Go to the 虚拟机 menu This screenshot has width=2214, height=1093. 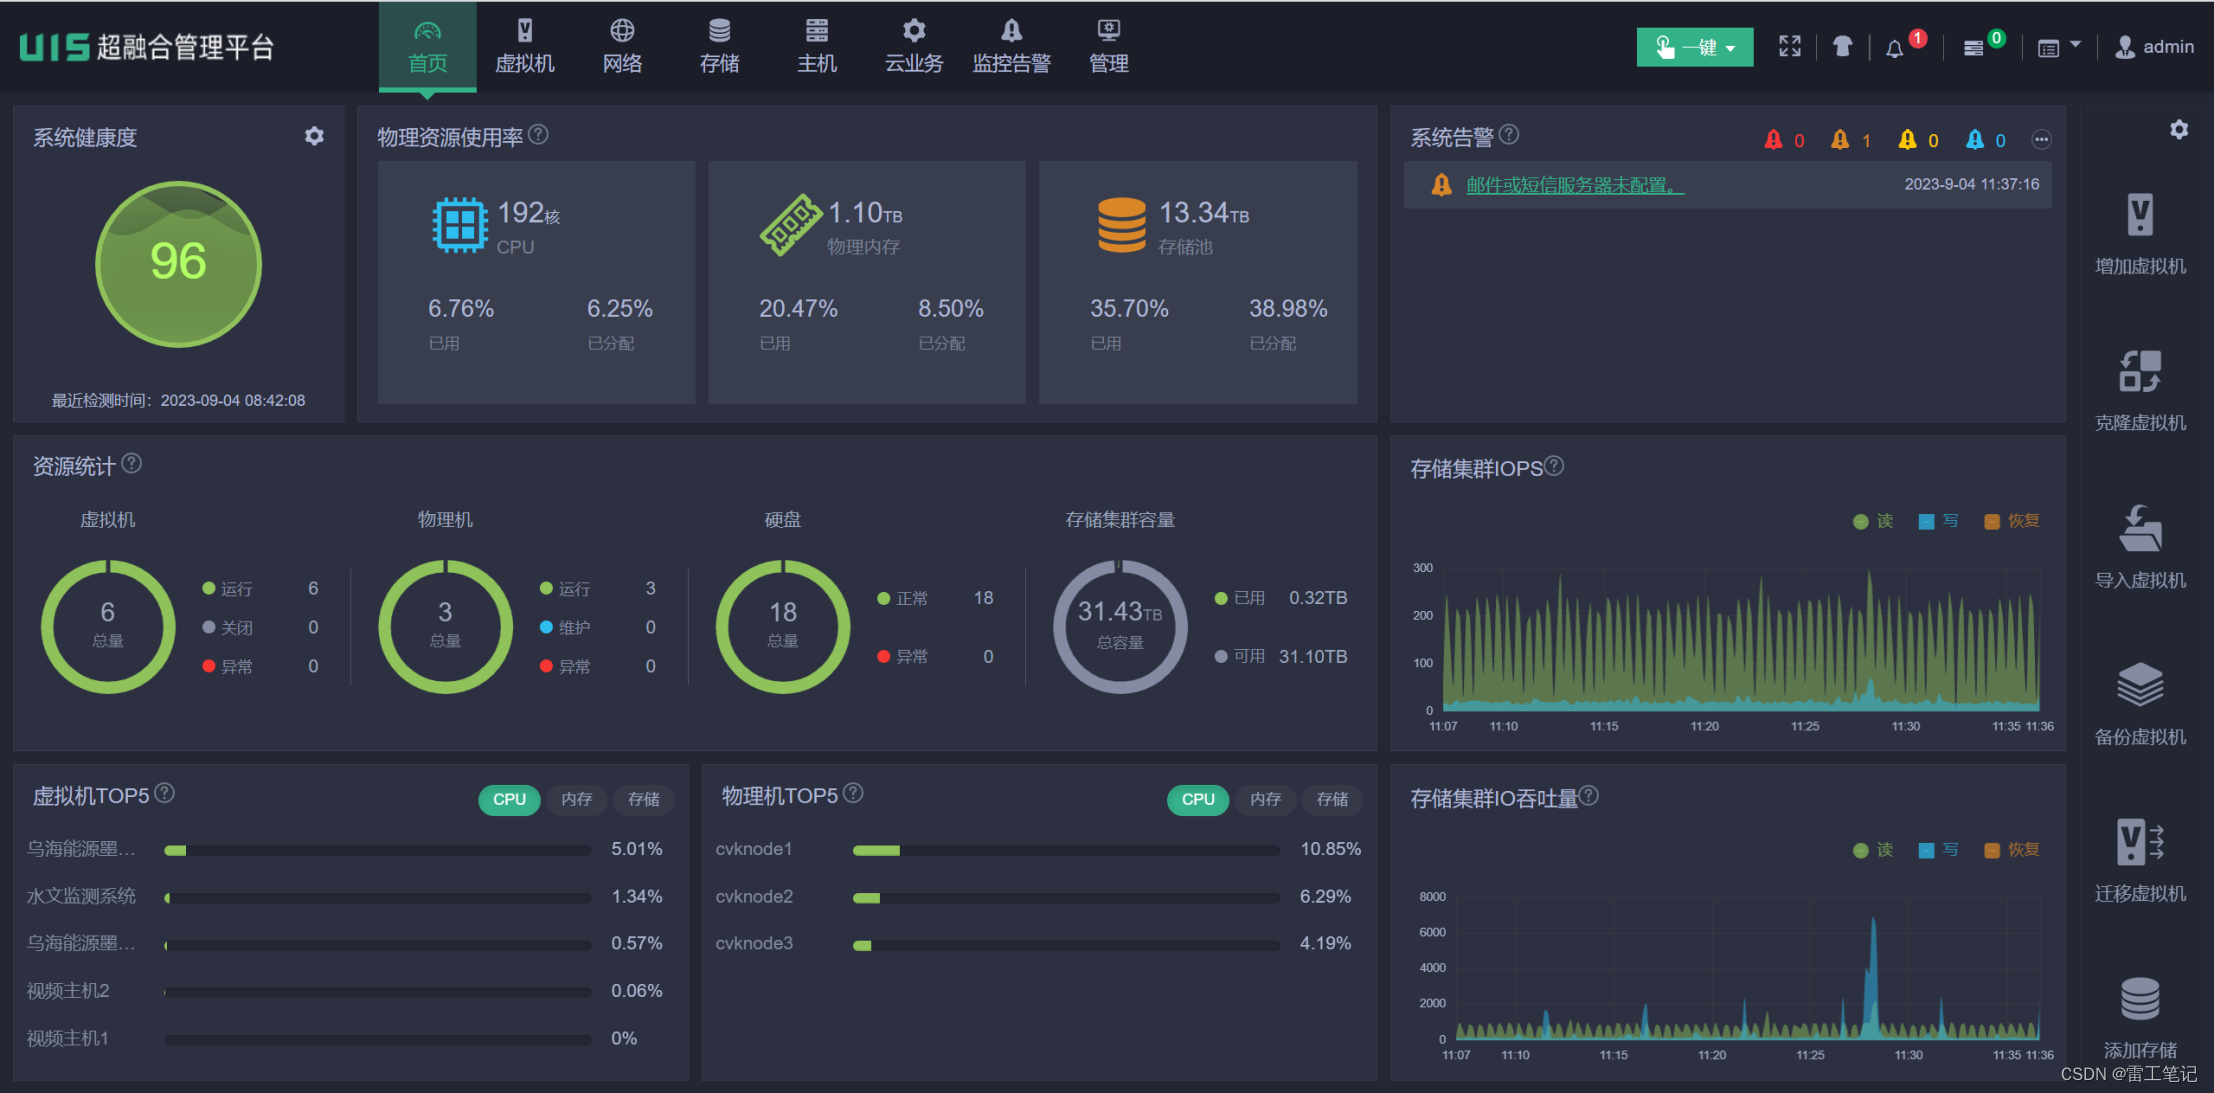[x=525, y=47]
